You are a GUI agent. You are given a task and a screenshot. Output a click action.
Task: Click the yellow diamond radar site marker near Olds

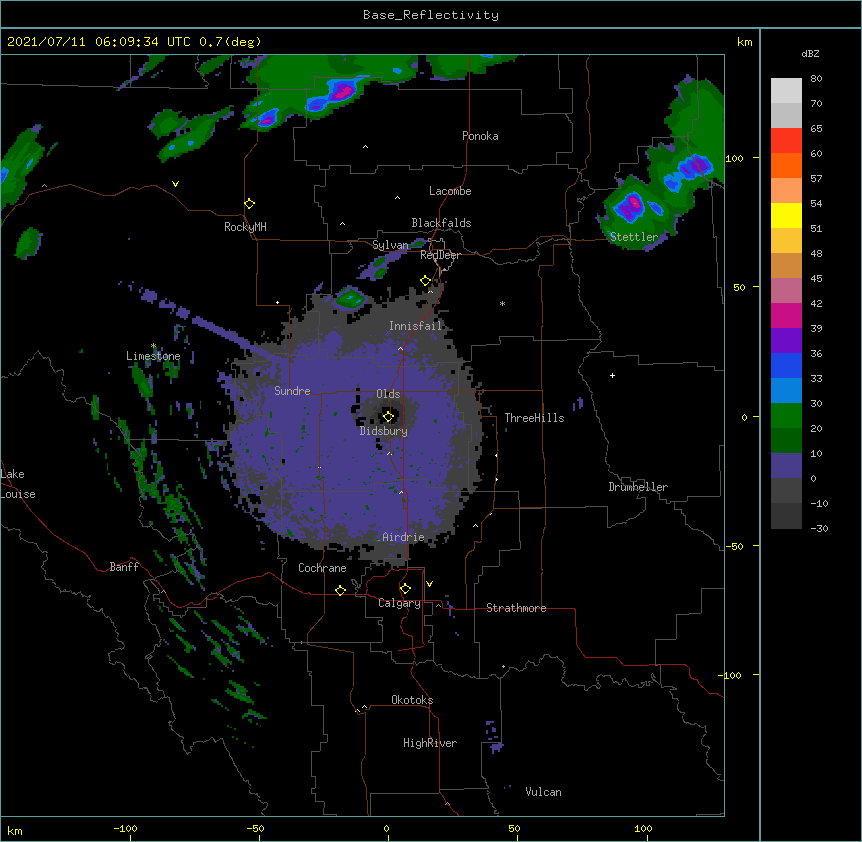click(x=388, y=416)
